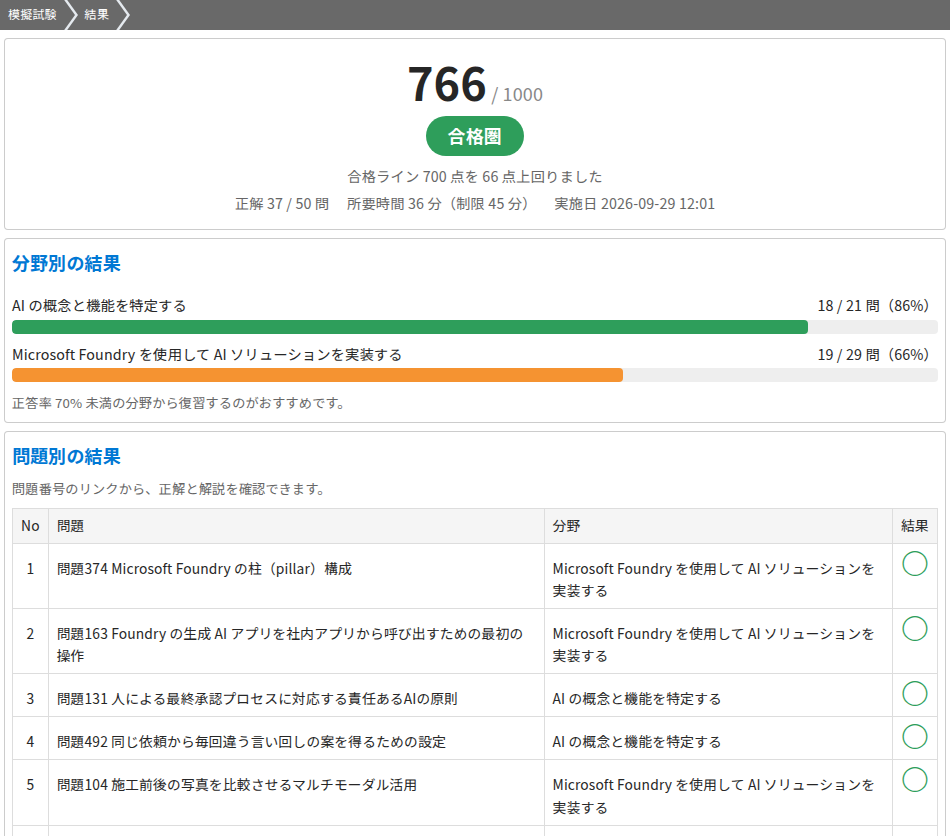Open question '問題131 人による最終承認プロセス' link

[257, 699]
